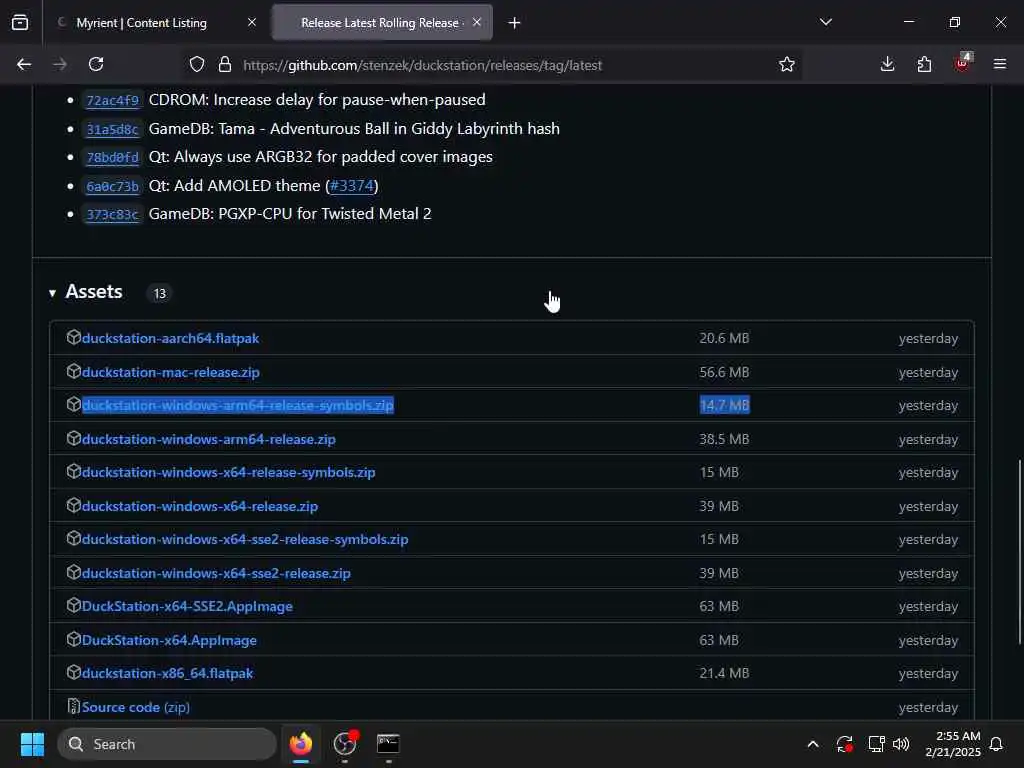Download duckstation-mac-release.zip
The image size is (1024, 768).
[170, 372]
